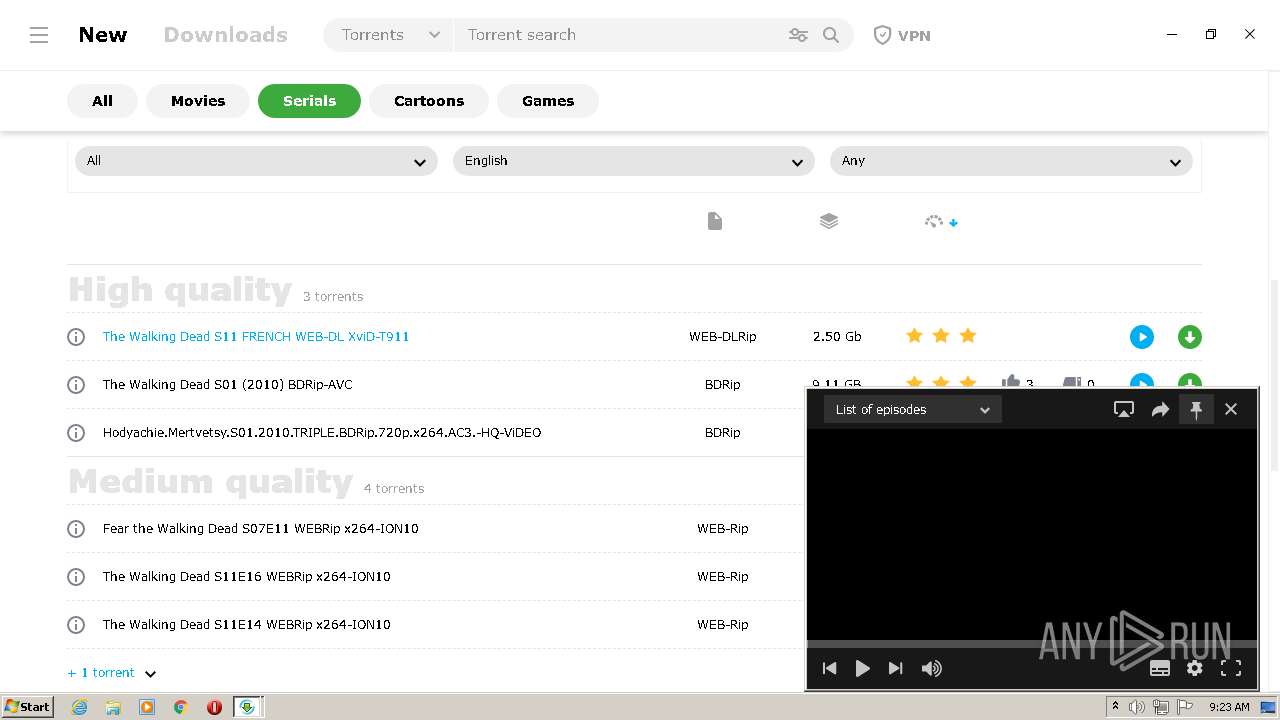Rate S11 FRENCH torrent three stars

tap(968, 336)
